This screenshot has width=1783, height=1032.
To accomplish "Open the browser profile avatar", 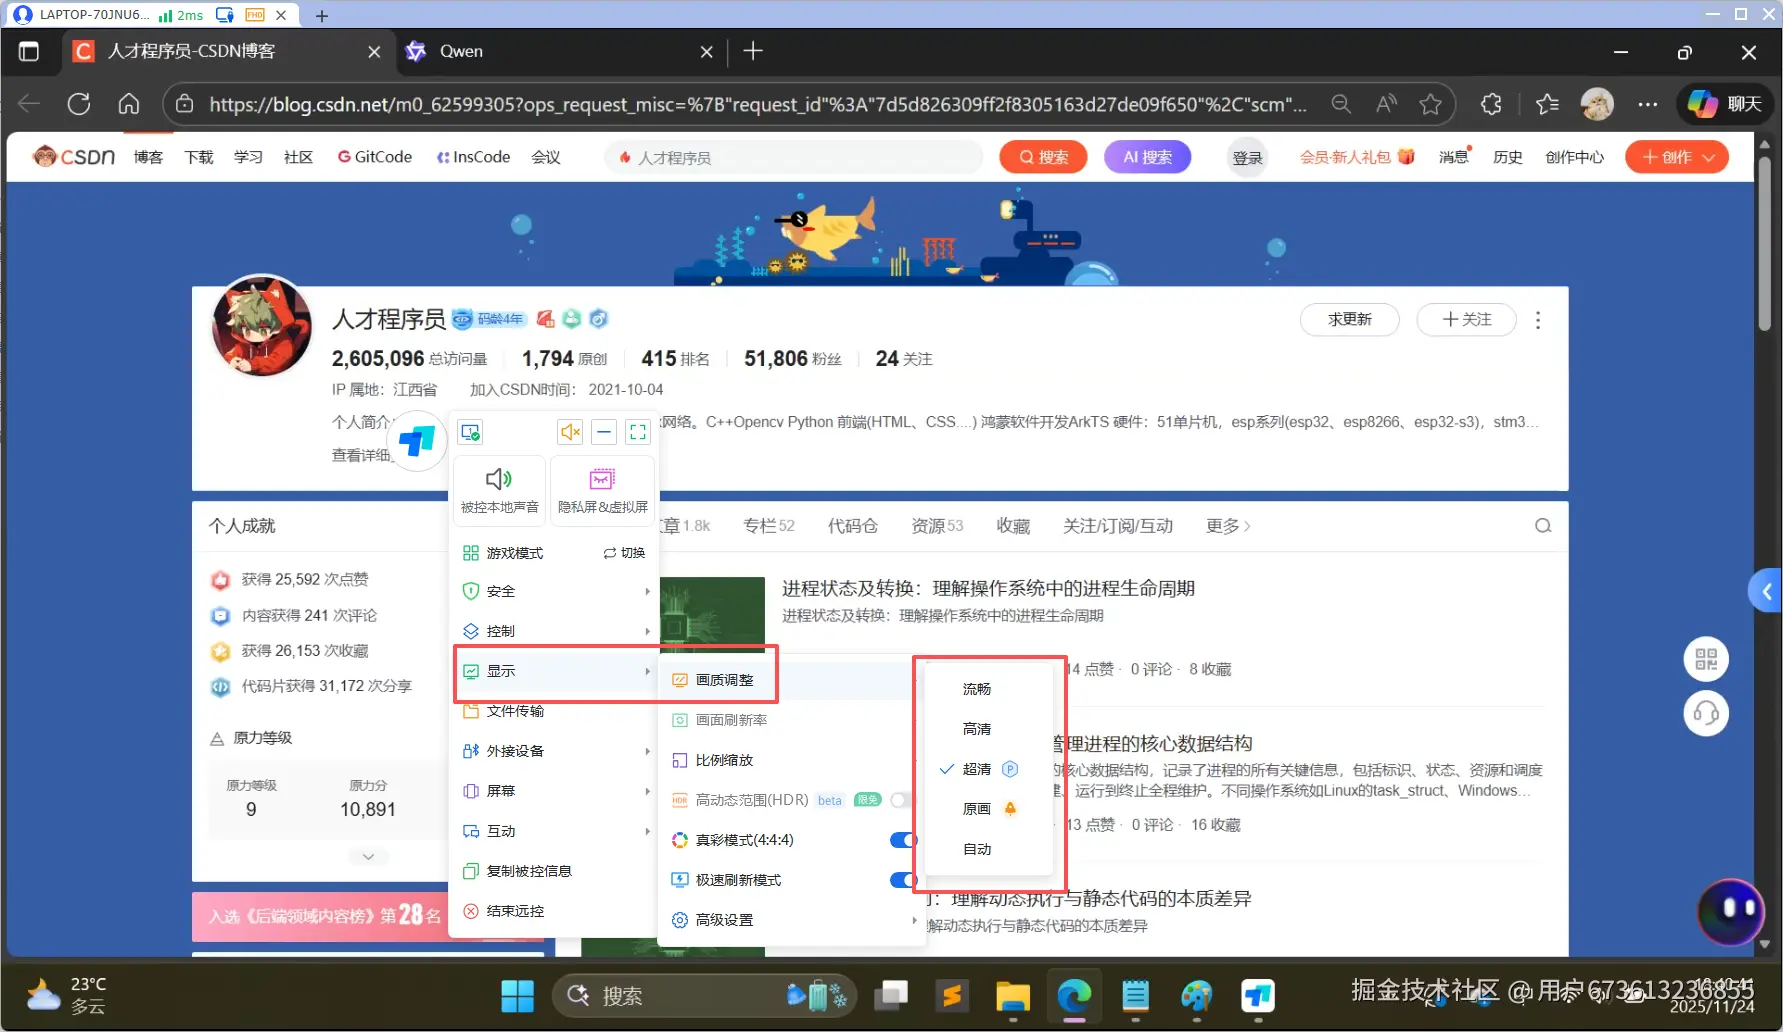I will click(x=1597, y=104).
